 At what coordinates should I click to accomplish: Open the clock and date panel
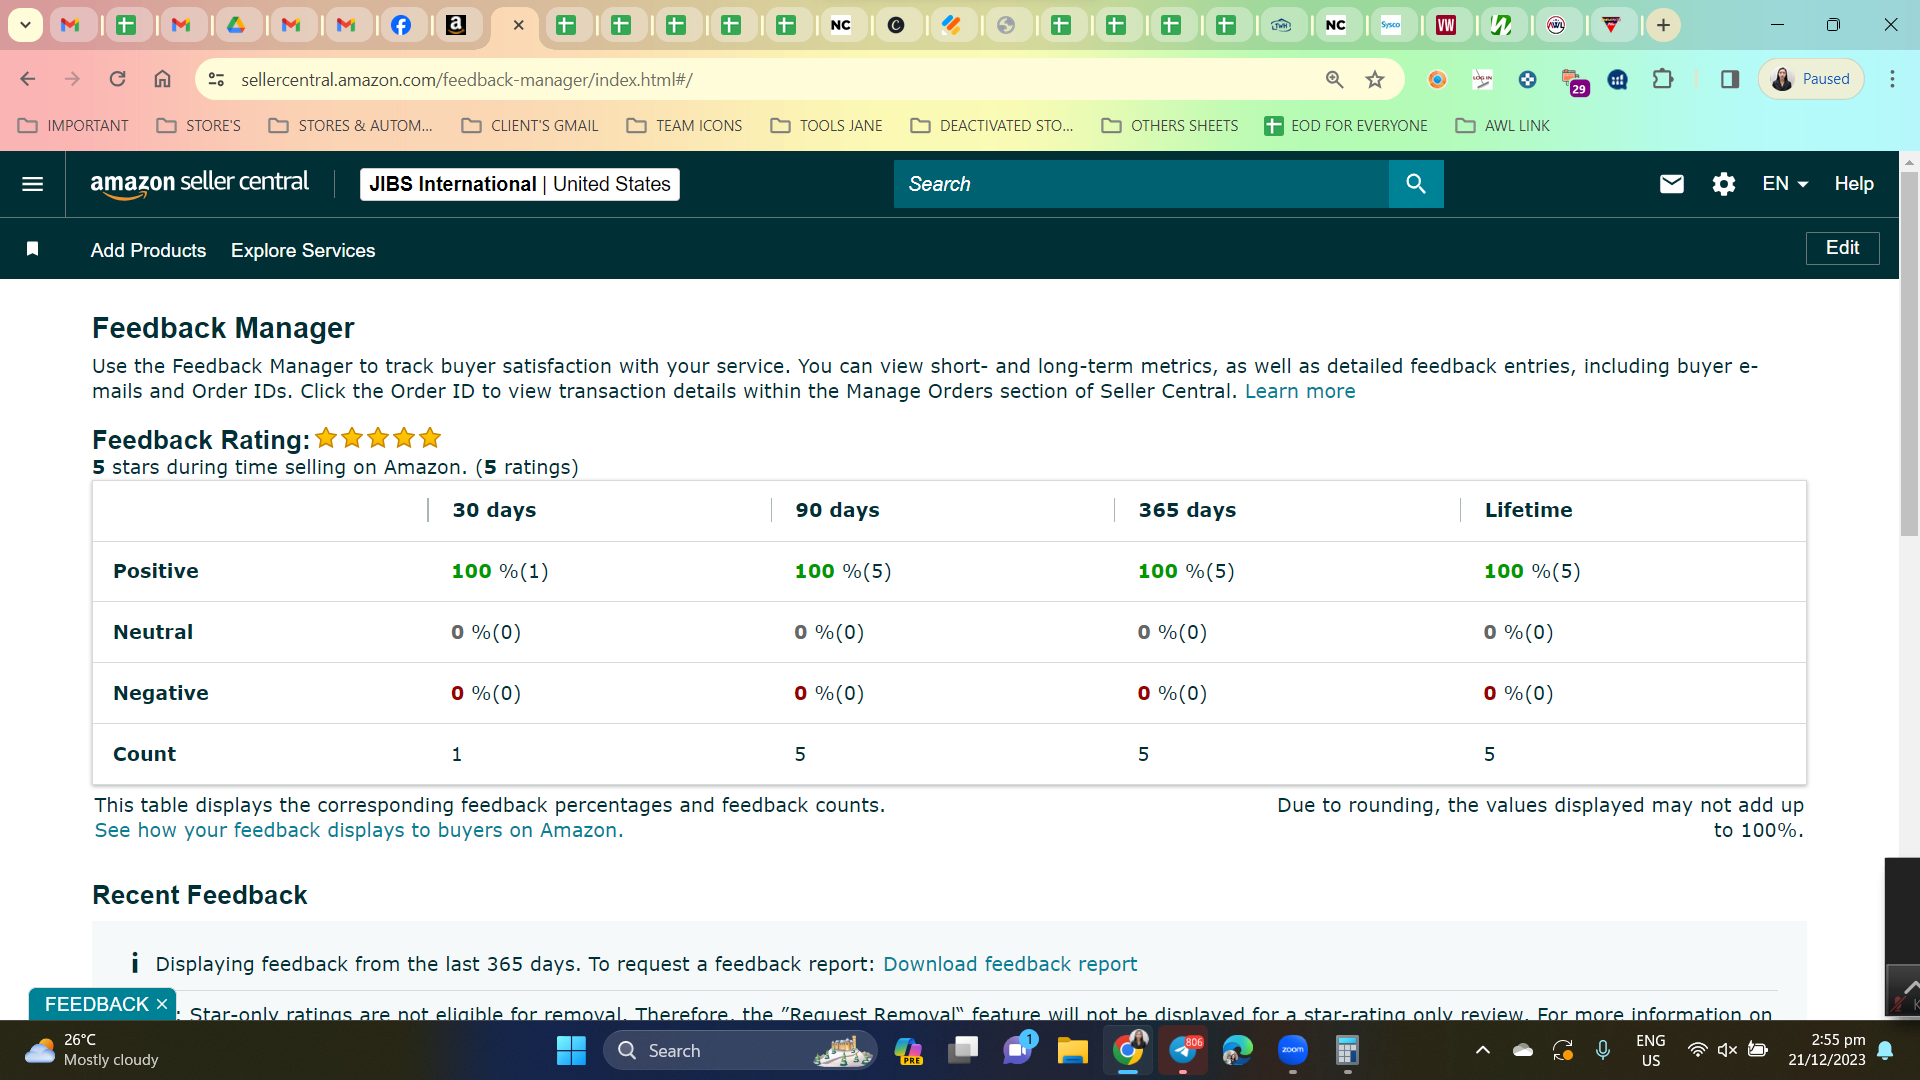(x=1826, y=1050)
